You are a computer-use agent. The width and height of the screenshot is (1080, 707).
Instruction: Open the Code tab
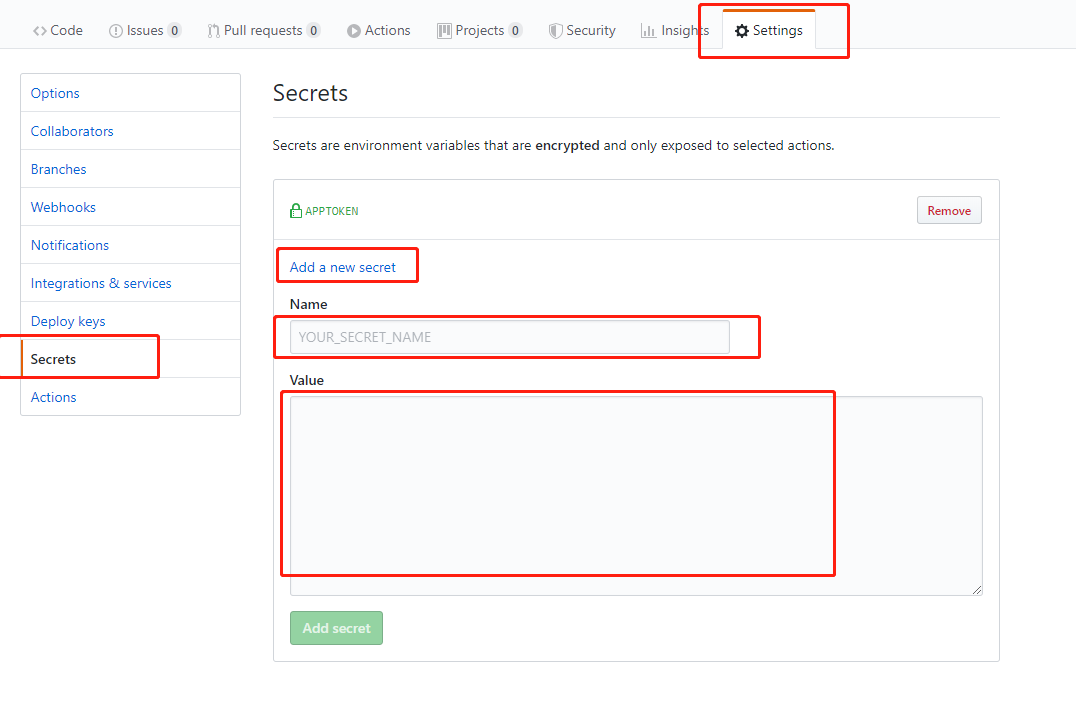pos(58,30)
